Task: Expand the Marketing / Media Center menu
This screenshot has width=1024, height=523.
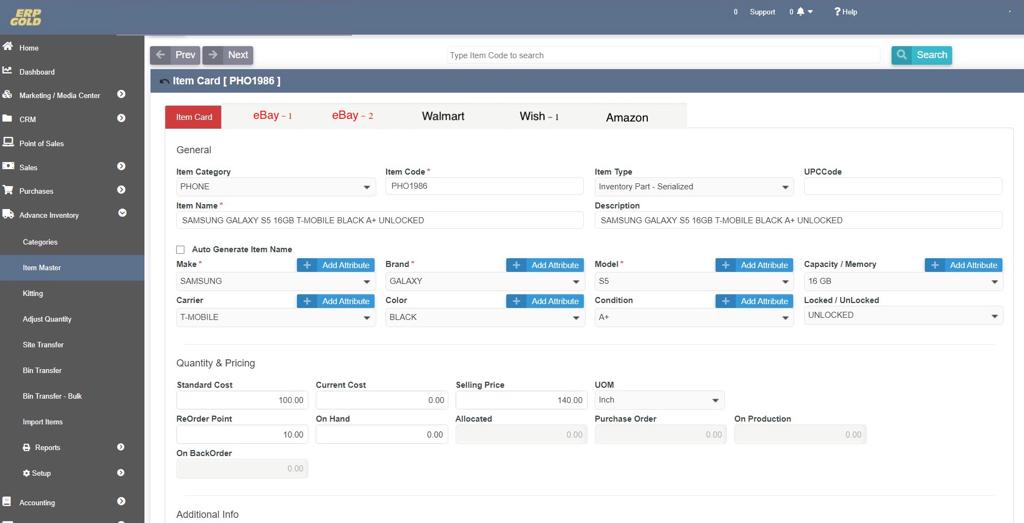Action: pyautogui.click(x=121, y=95)
